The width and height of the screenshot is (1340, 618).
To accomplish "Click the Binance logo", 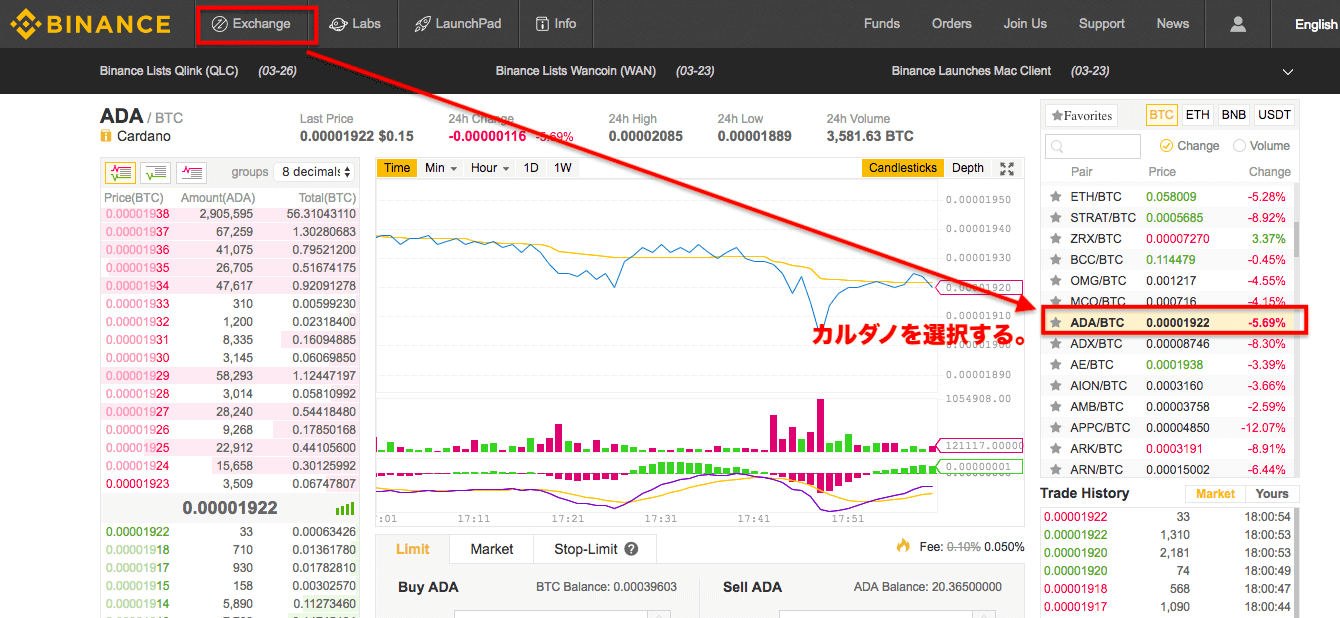I will 90,23.
